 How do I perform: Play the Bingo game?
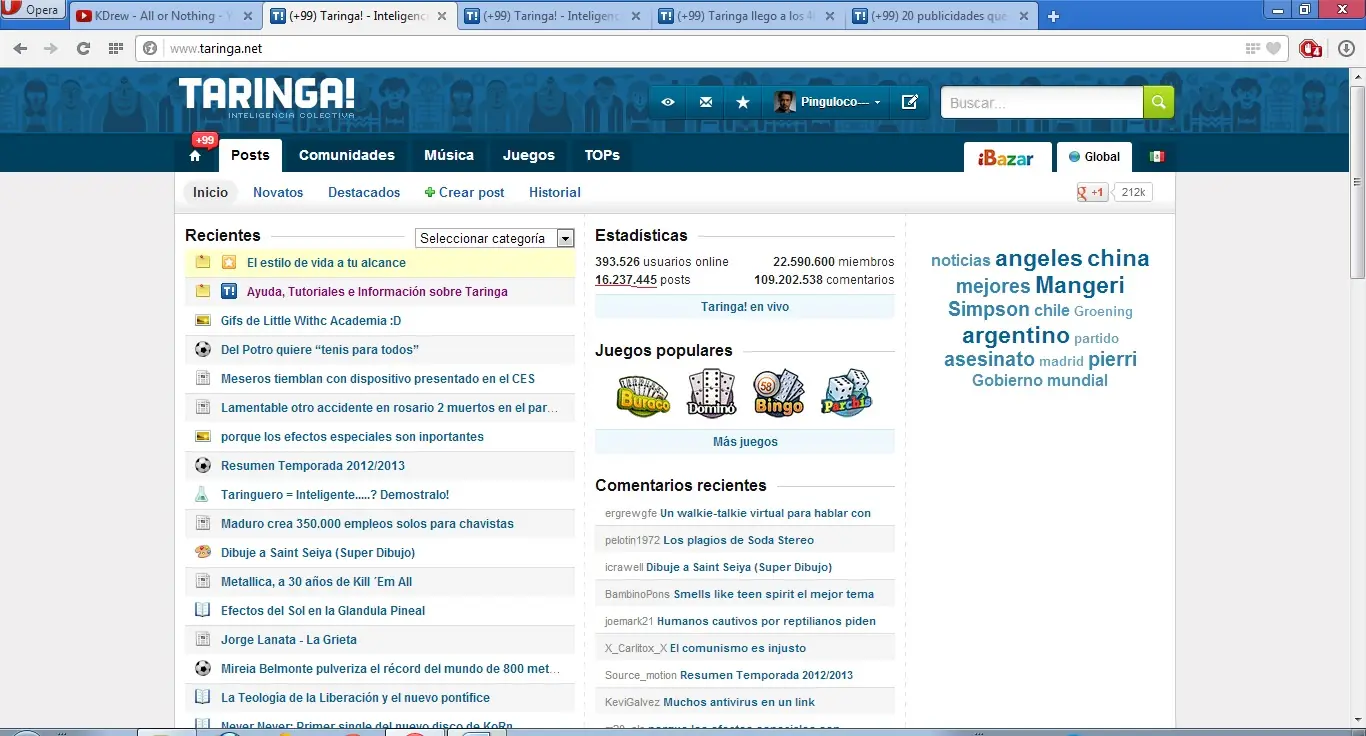coord(778,392)
